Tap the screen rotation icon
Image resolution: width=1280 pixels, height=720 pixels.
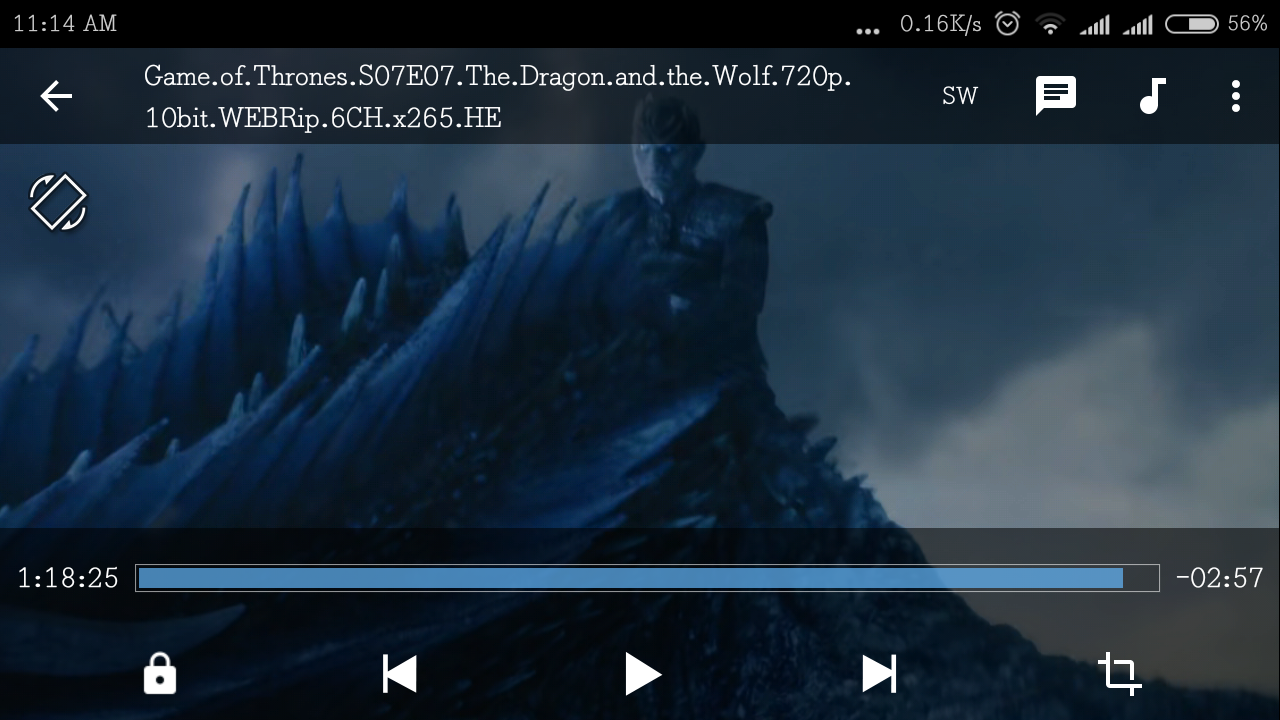tap(58, 202)
